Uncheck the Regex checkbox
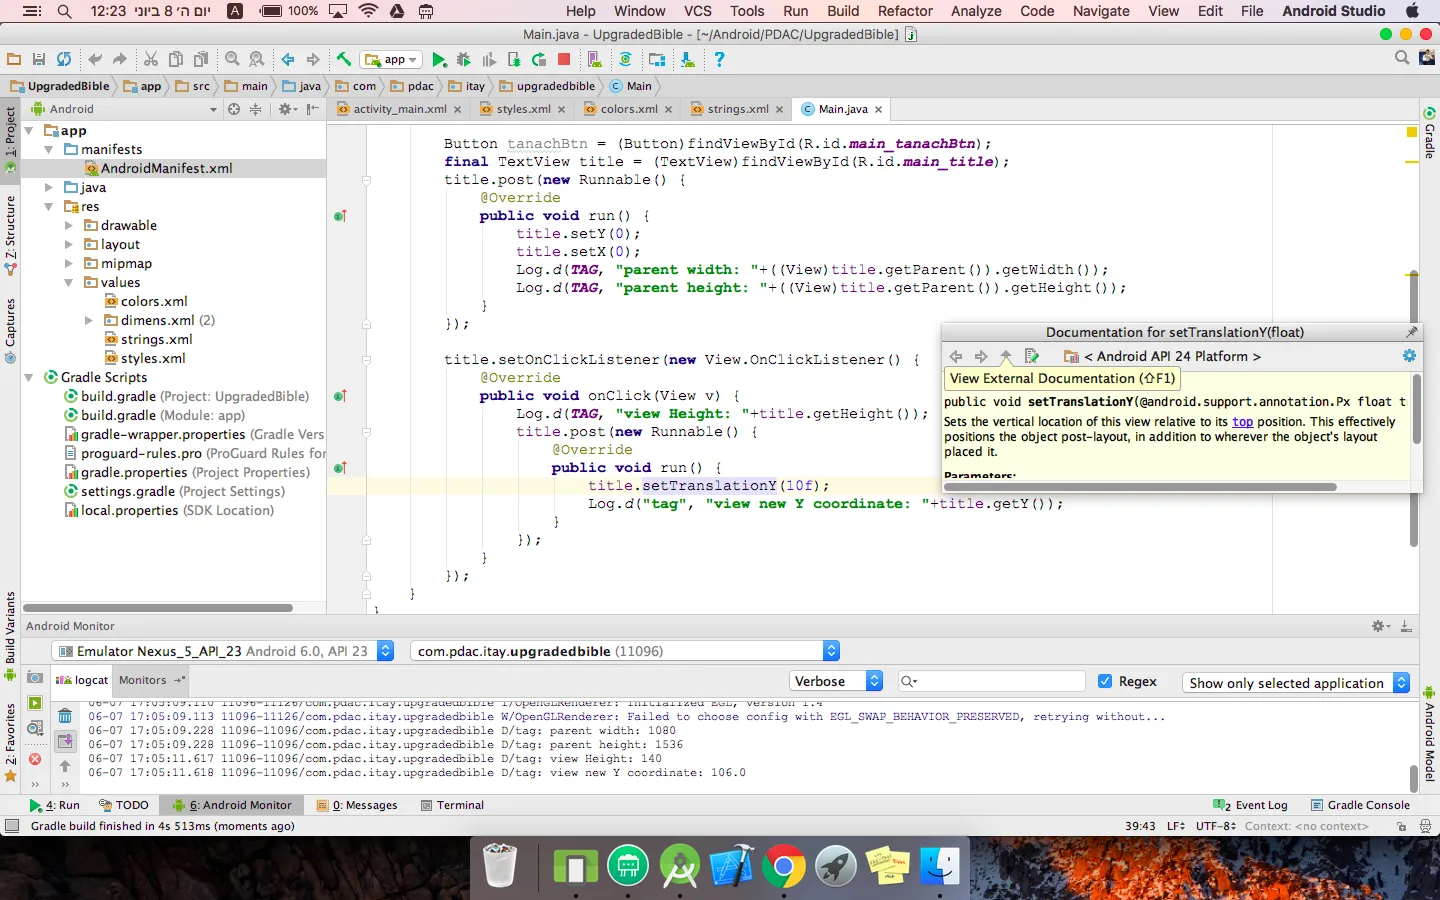Image resolution: width=1440 pixels, height=900 pixels. click(x=1105, y=681)
